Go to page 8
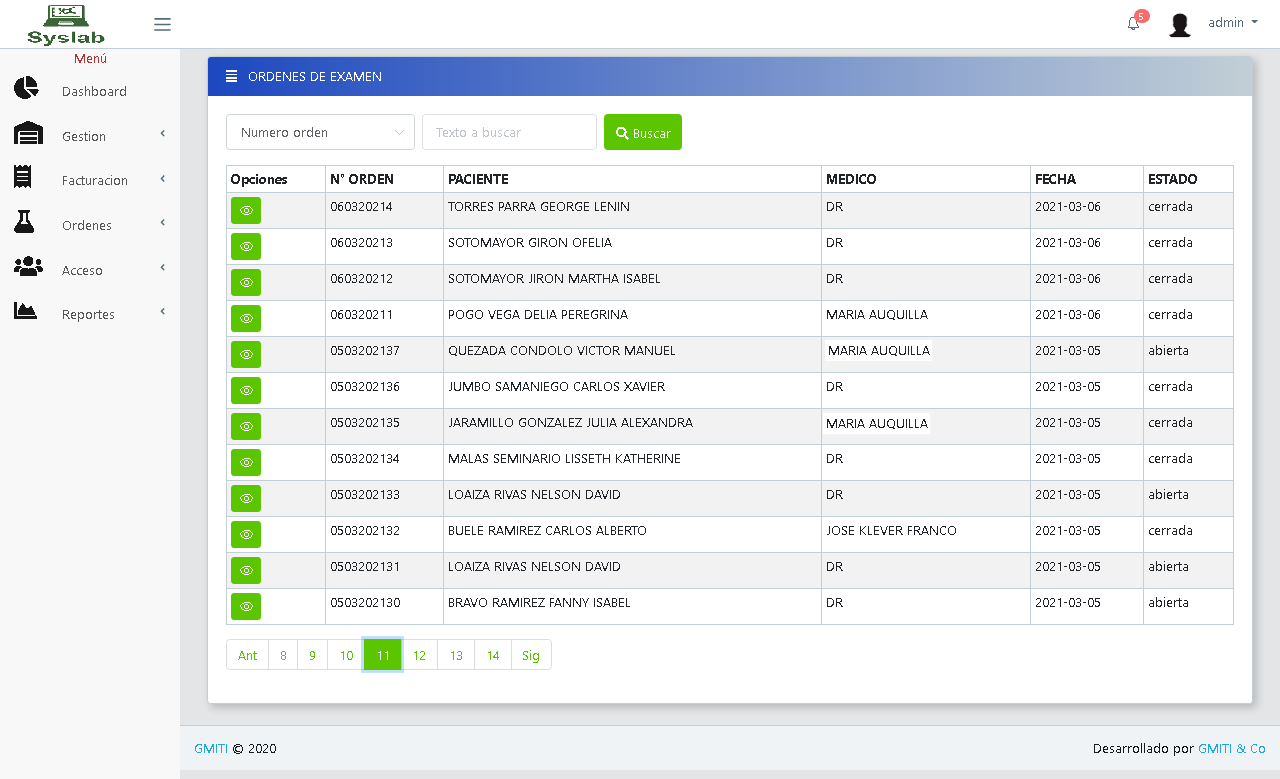The image size is (1280, 779). click(283, 655)
